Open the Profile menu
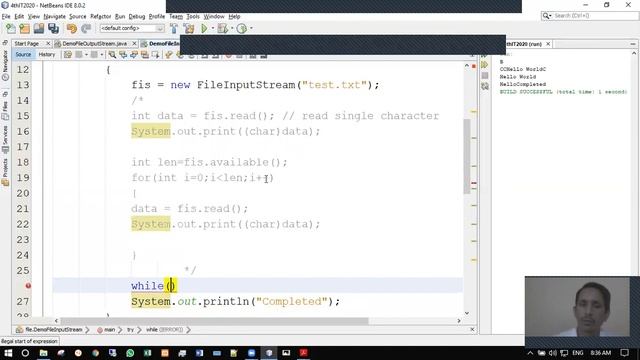Viewport: 640px width, 360px height. click(157, 17)
